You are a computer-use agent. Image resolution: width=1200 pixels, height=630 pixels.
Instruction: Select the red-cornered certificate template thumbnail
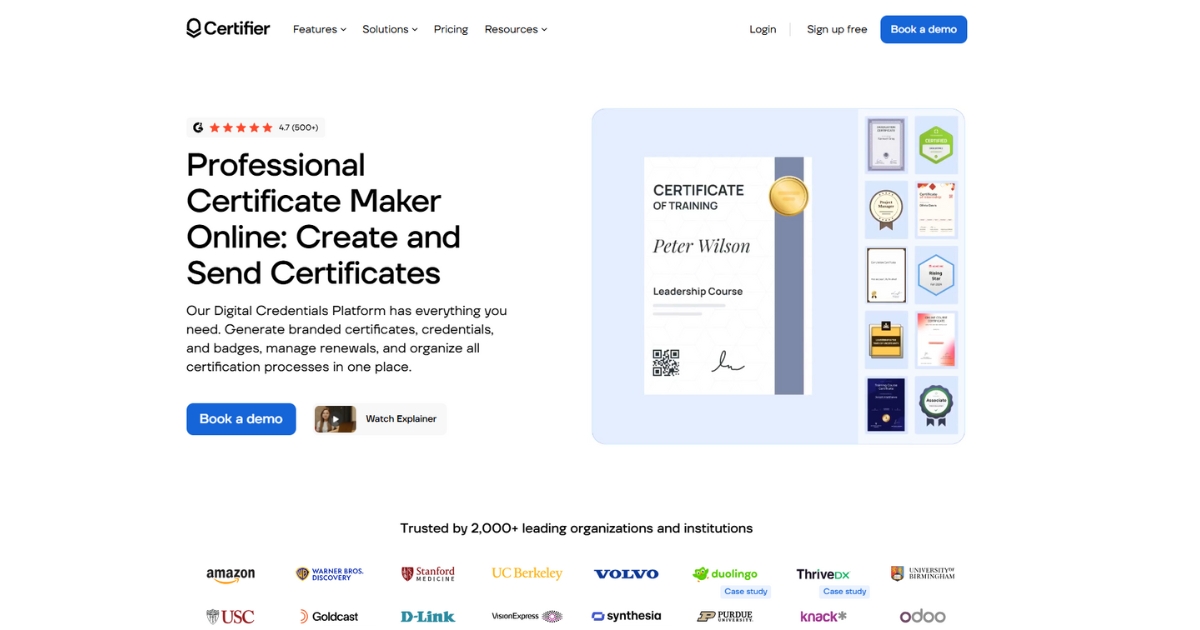(x=937, y=209)
